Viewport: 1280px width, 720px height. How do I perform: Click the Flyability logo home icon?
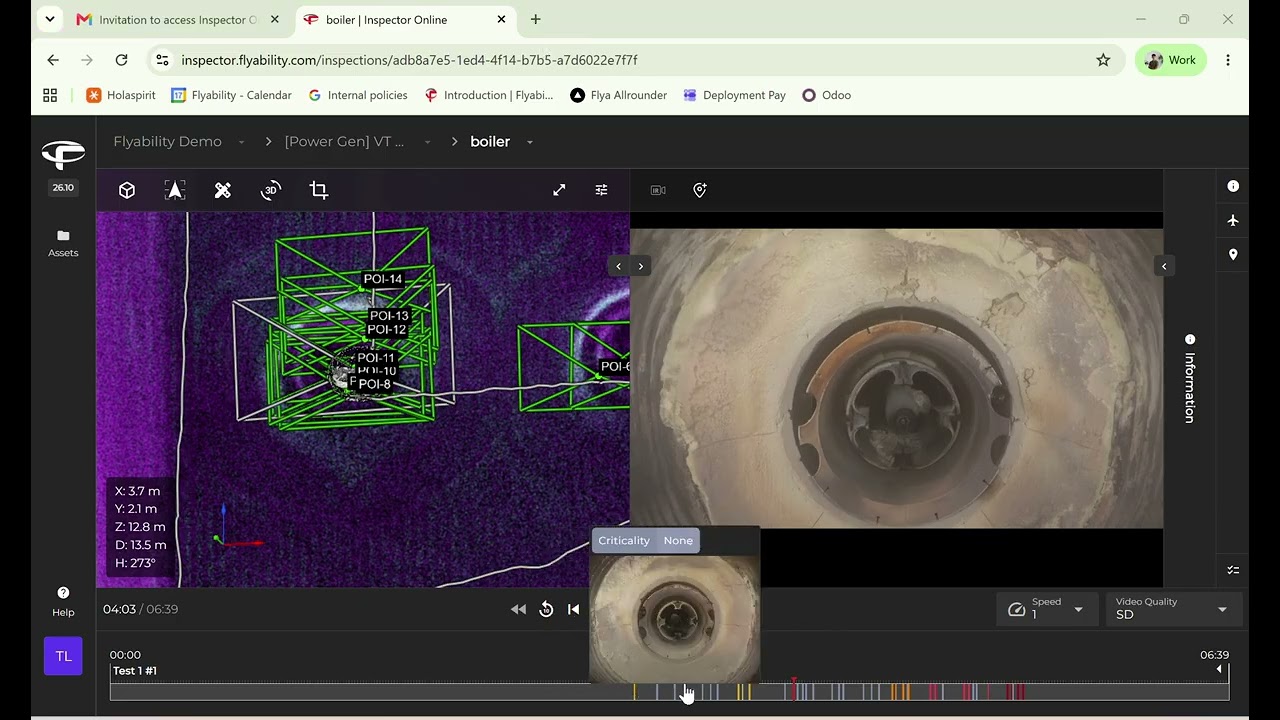63,153
